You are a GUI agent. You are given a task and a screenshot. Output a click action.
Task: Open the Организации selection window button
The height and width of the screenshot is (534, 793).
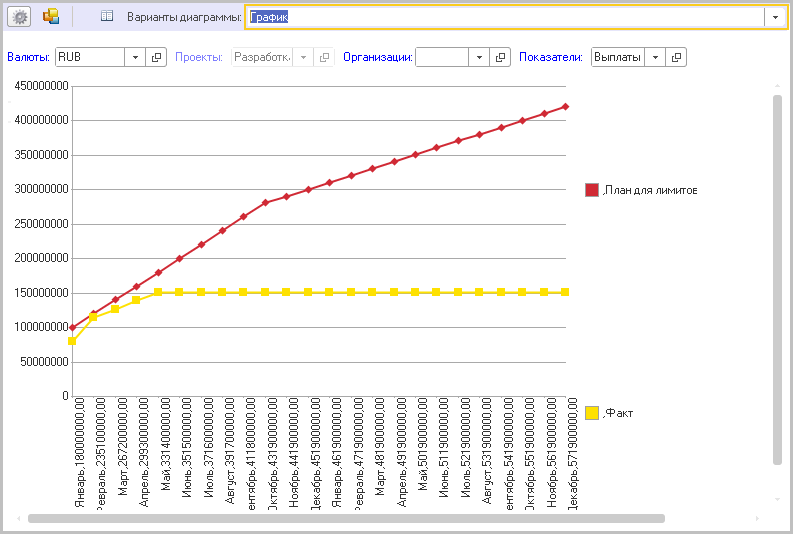click(501, 58)
